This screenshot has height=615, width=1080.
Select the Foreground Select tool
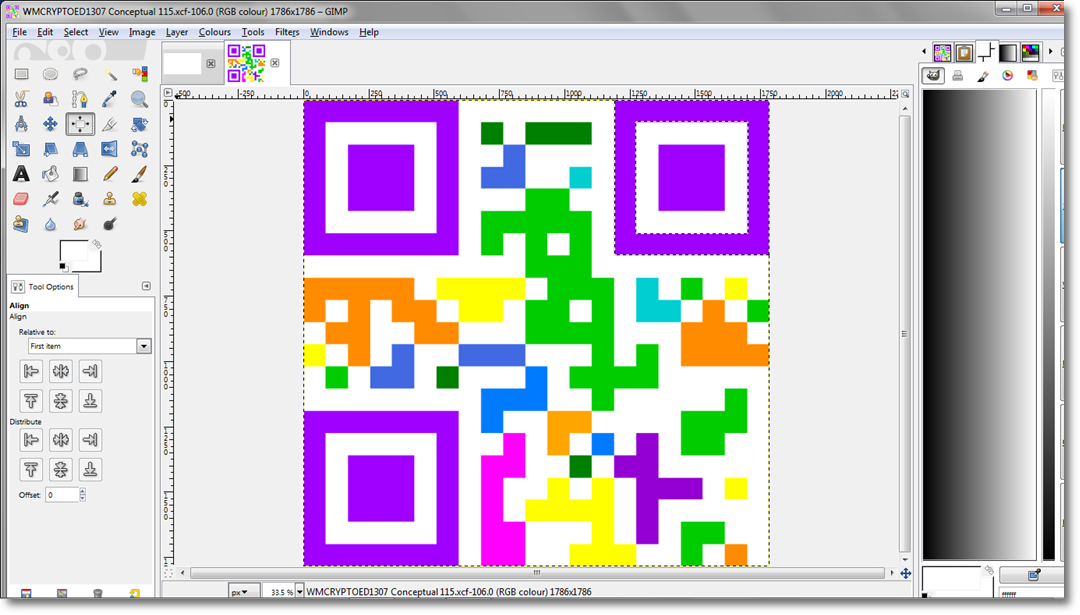pyautogui.click(x=50, y=99)
